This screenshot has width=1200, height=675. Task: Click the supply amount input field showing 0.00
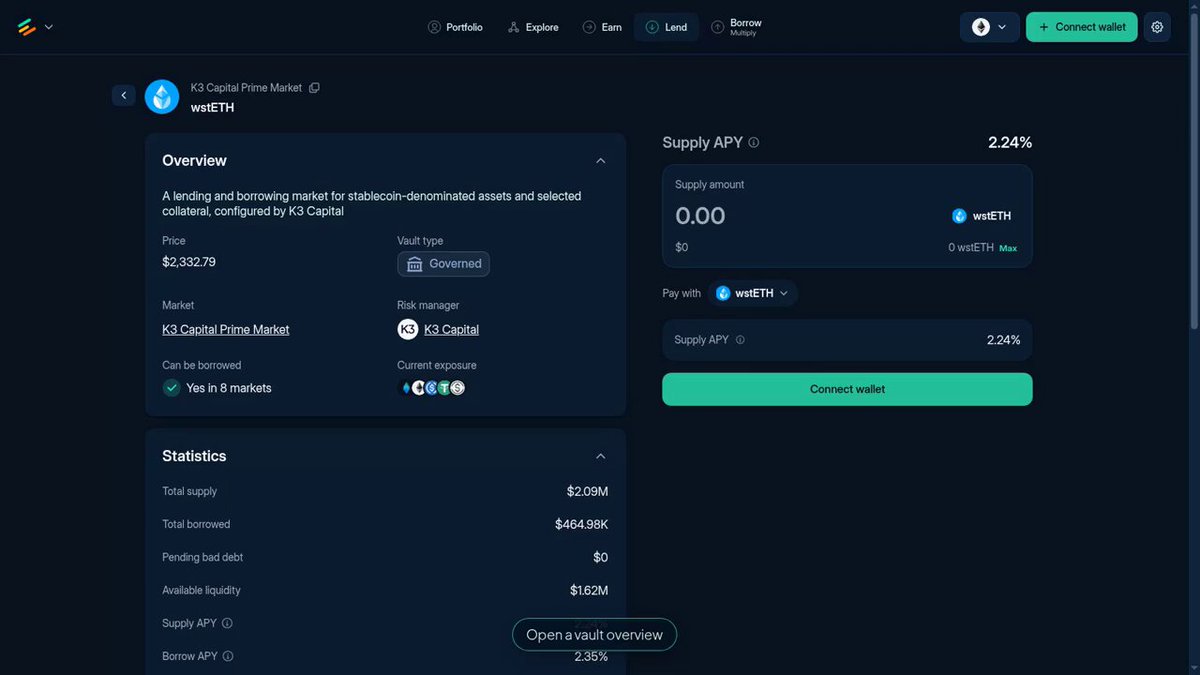[x=700, y=216]
